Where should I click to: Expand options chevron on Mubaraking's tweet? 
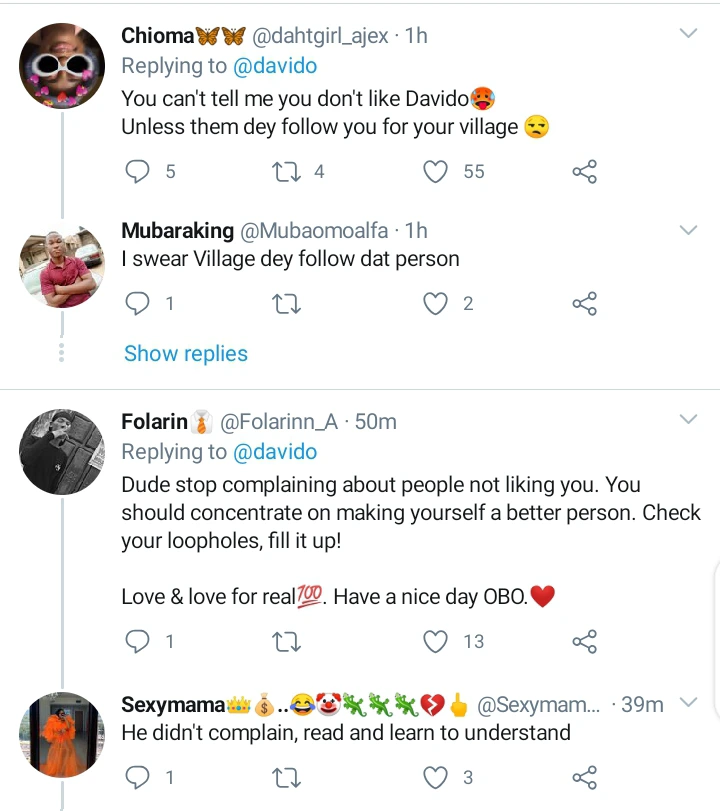coord(688,231)
